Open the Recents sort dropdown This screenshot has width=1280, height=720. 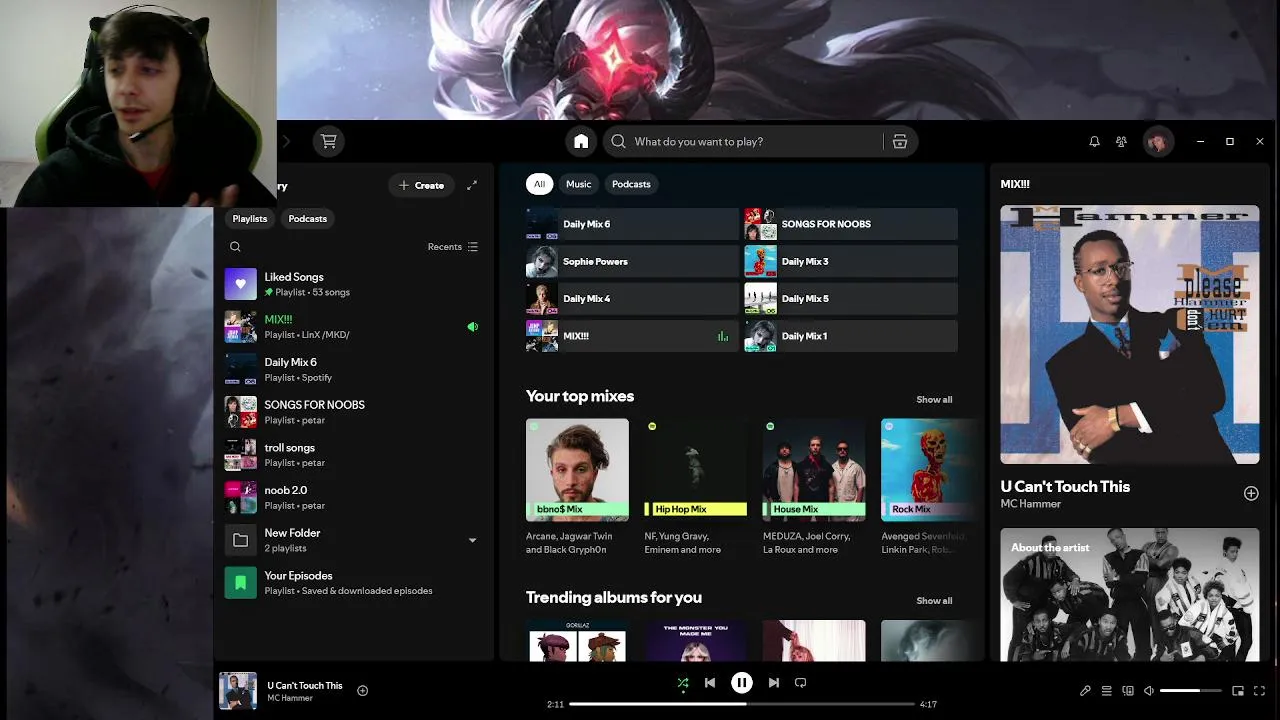[452, 247]
